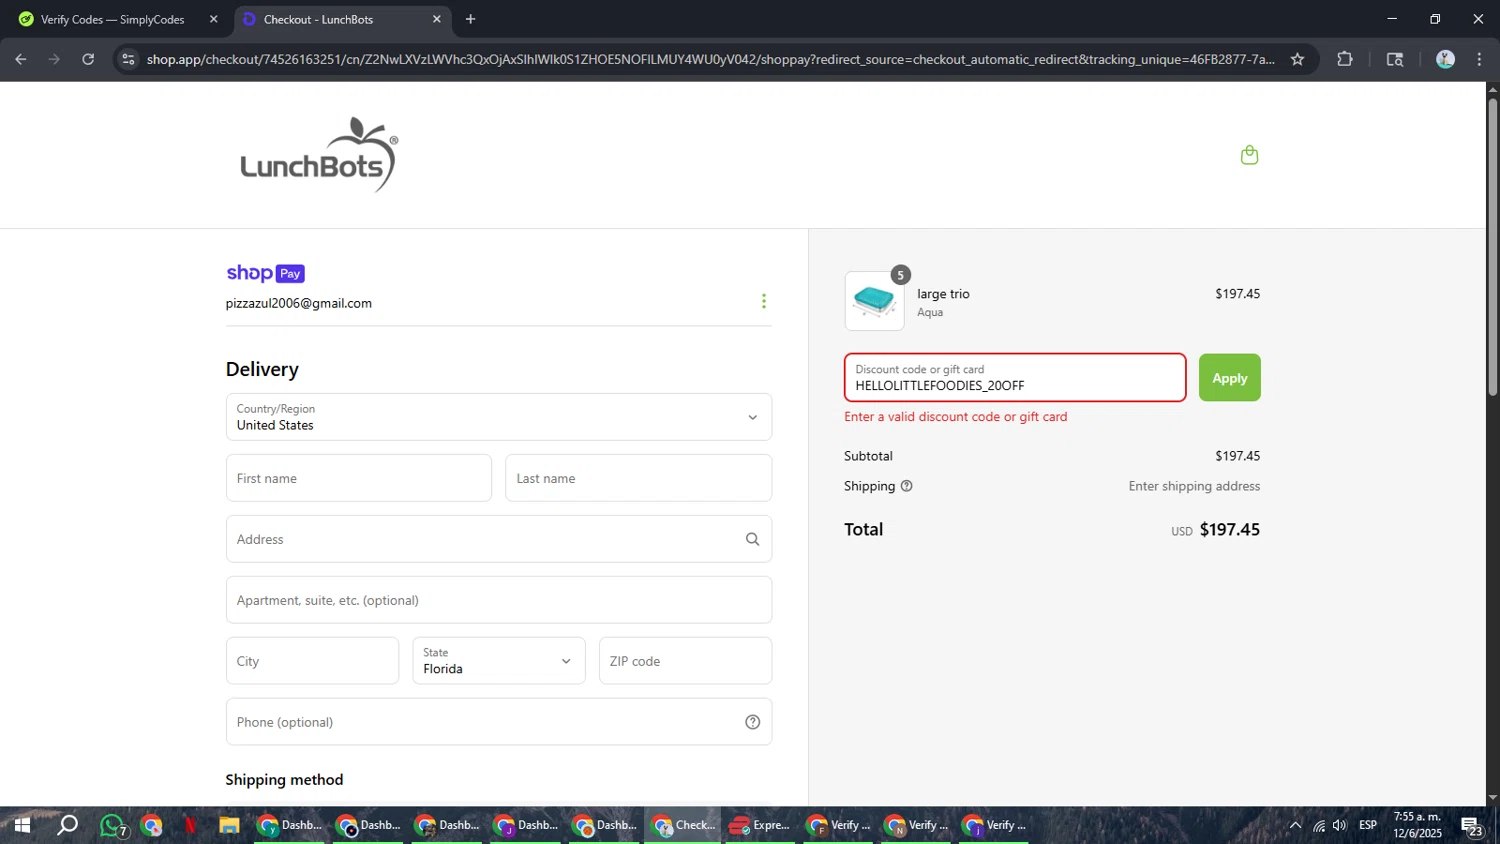Image resolution: width=1500 pixels, height=844 pixels.
Task: Switch to Checkout - LunchBots tab
Action: [x=340, y=19]
